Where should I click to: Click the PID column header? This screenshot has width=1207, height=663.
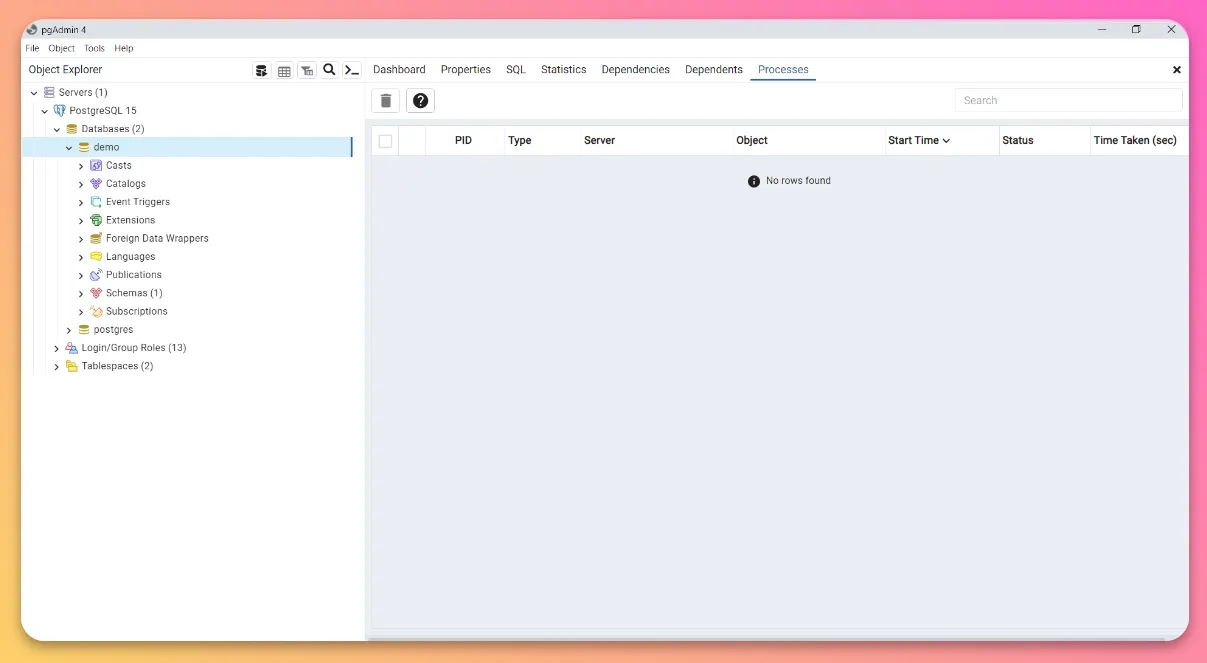point(463,141)
